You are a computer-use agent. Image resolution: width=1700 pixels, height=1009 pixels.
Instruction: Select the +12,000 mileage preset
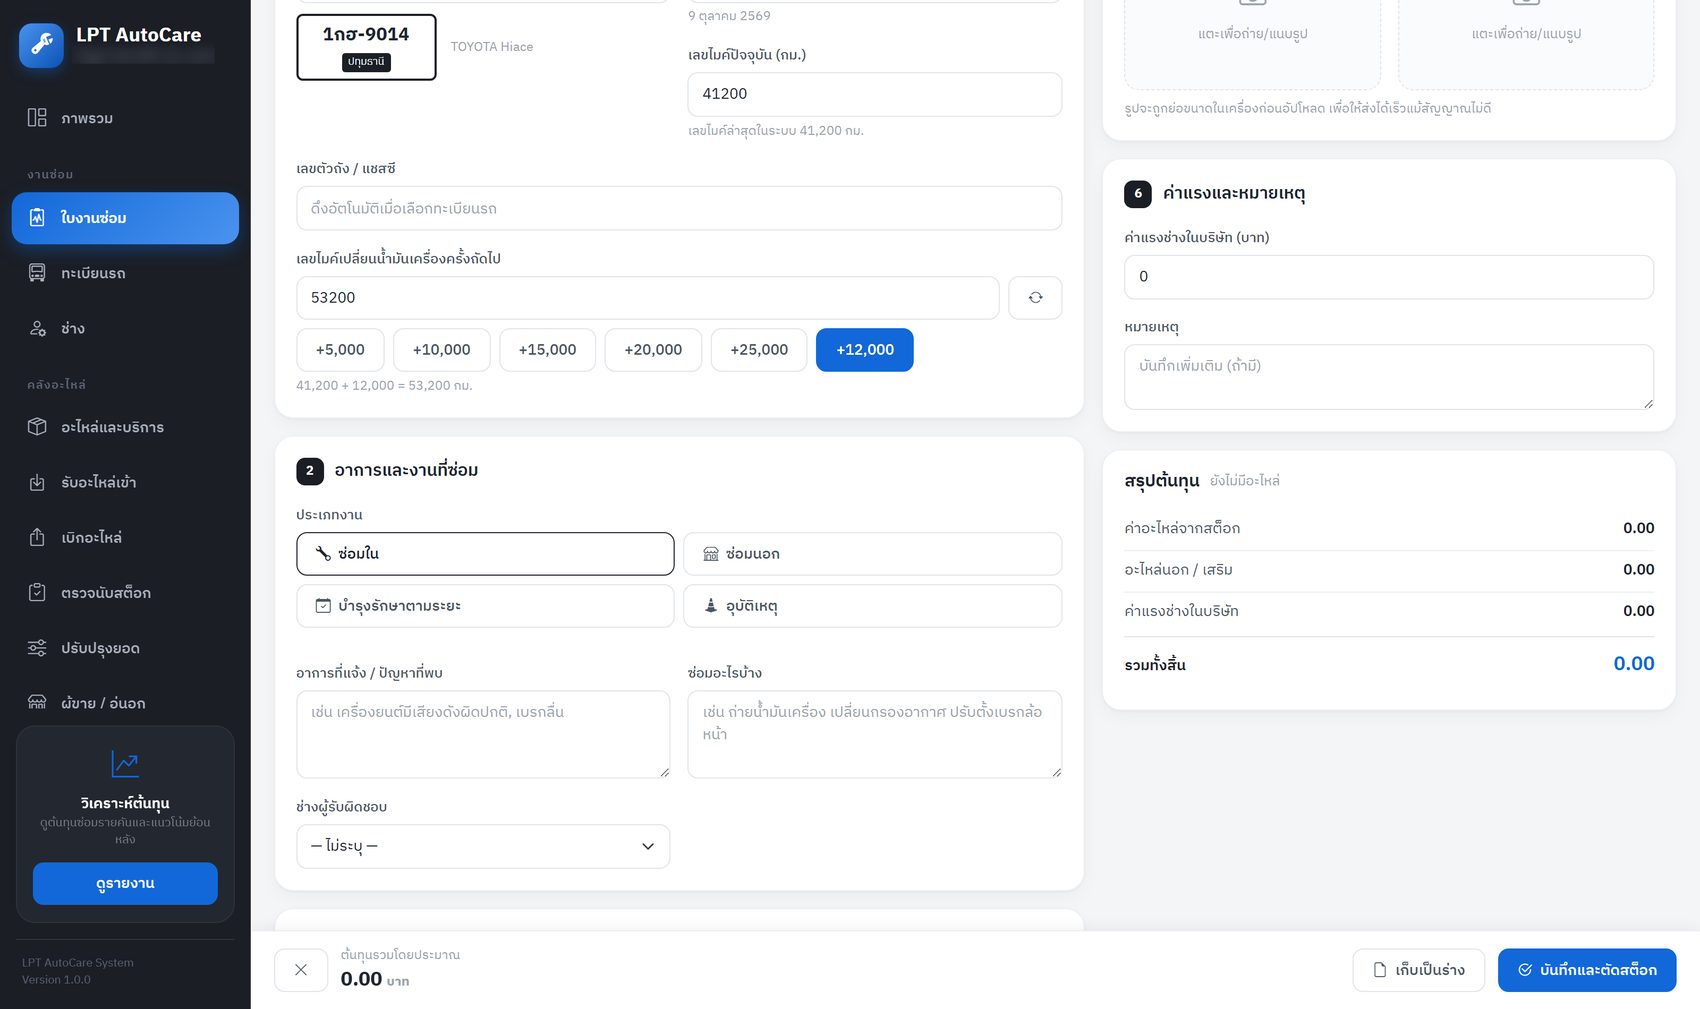865,350
